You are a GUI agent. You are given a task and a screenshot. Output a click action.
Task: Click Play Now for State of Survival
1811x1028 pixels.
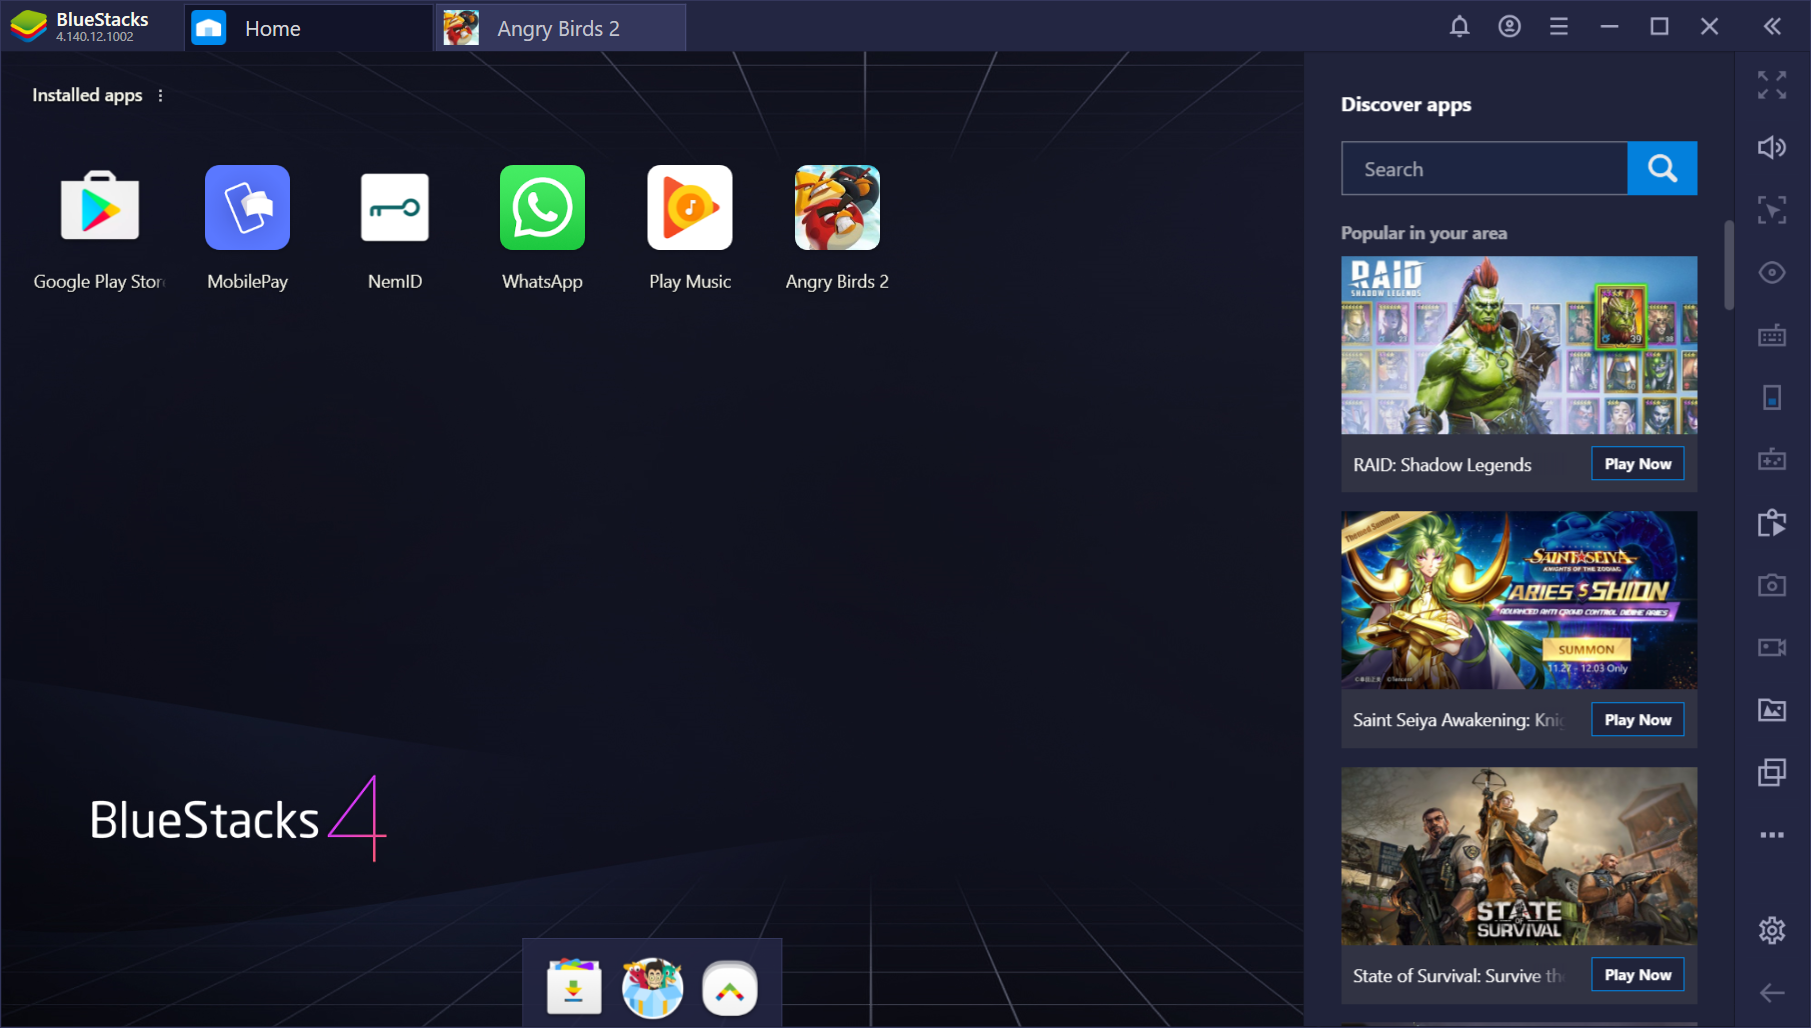[1637, 975]
